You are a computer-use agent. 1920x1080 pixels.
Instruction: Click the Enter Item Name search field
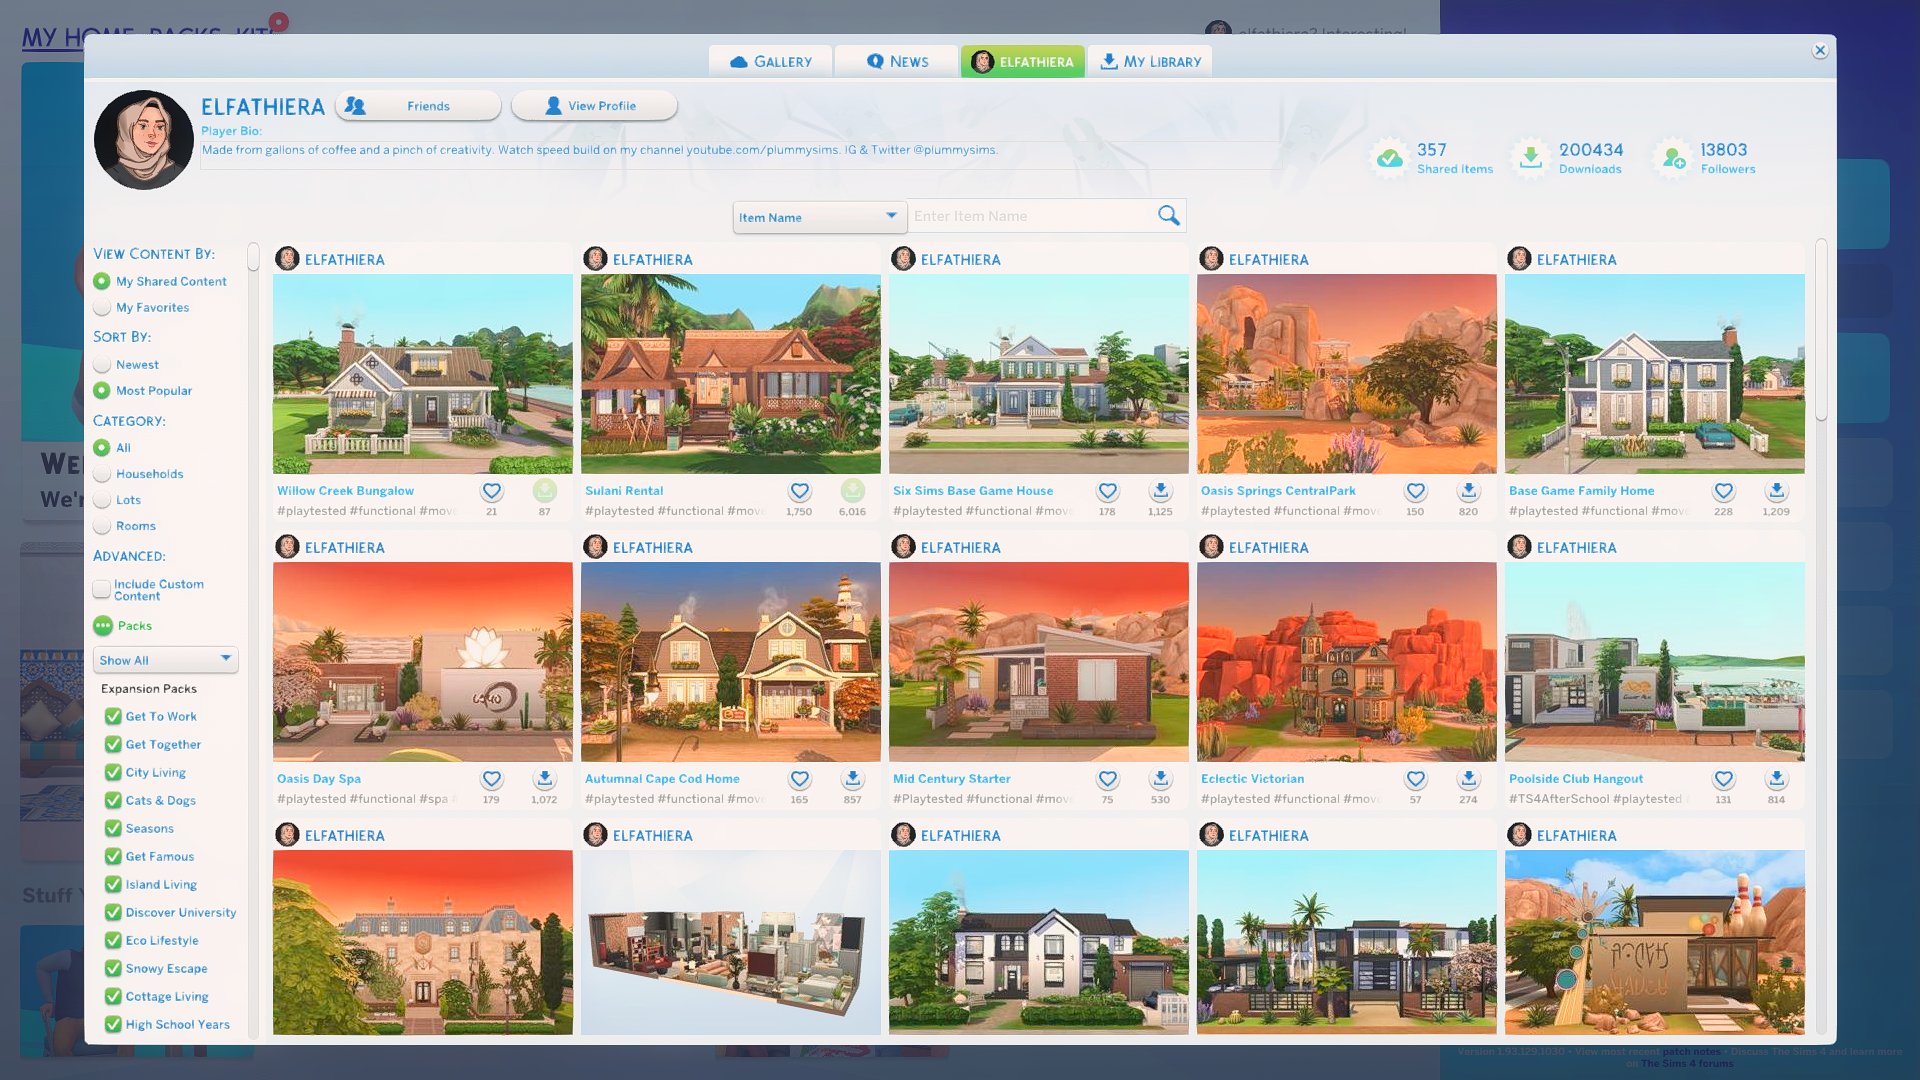click(x=1032, y=216)
